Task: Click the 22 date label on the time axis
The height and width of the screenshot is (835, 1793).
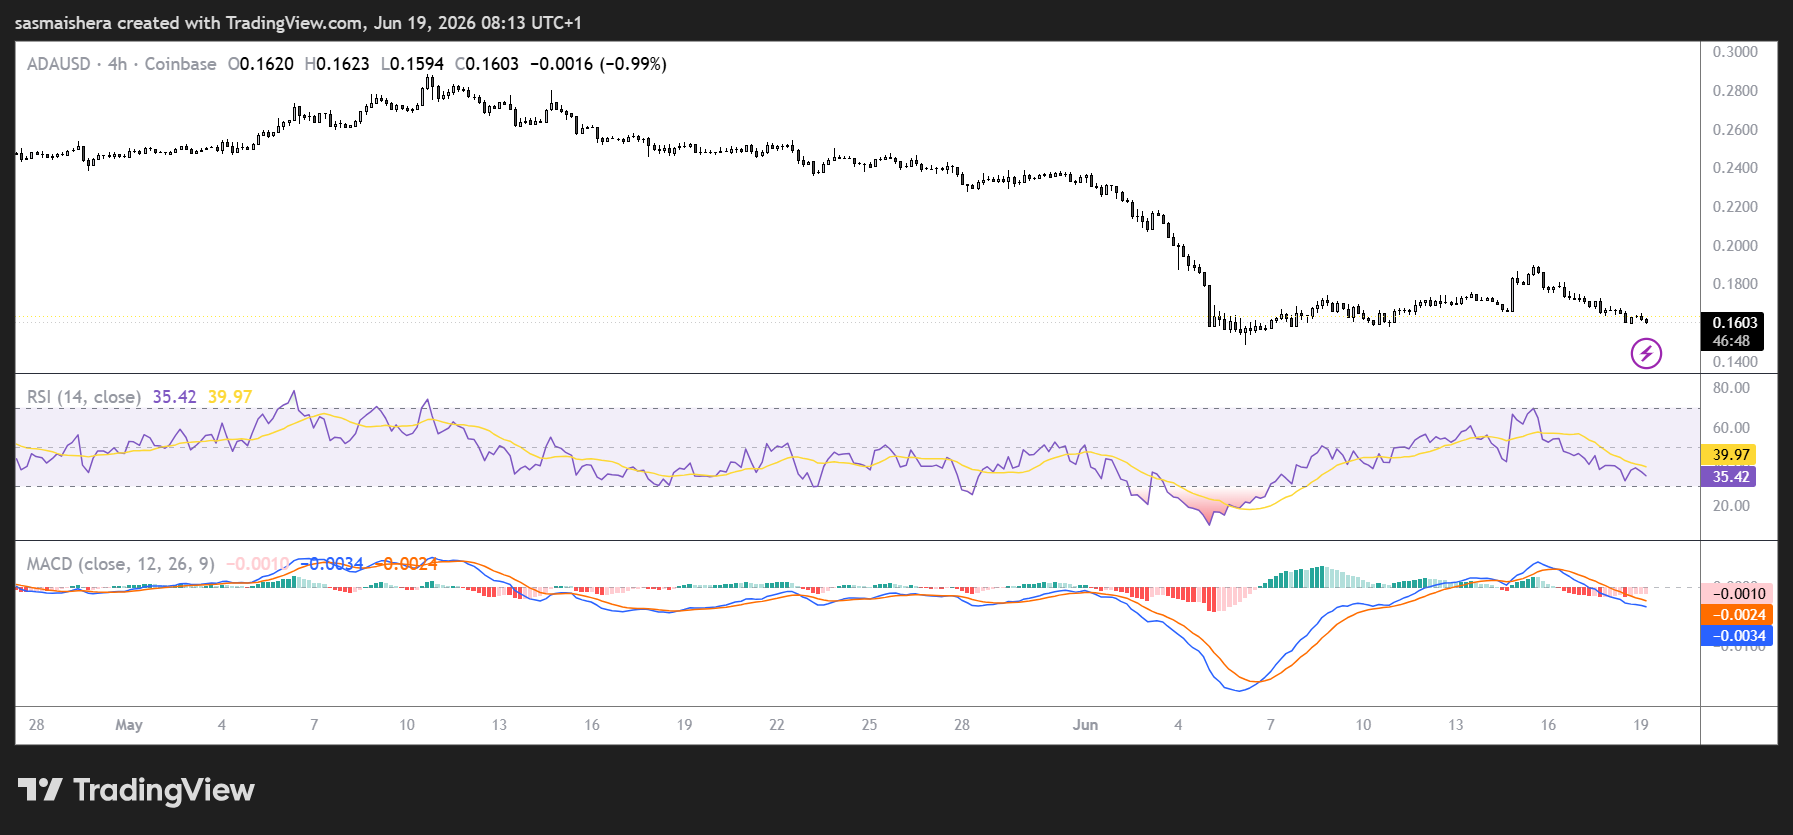Action: [777, 725]
